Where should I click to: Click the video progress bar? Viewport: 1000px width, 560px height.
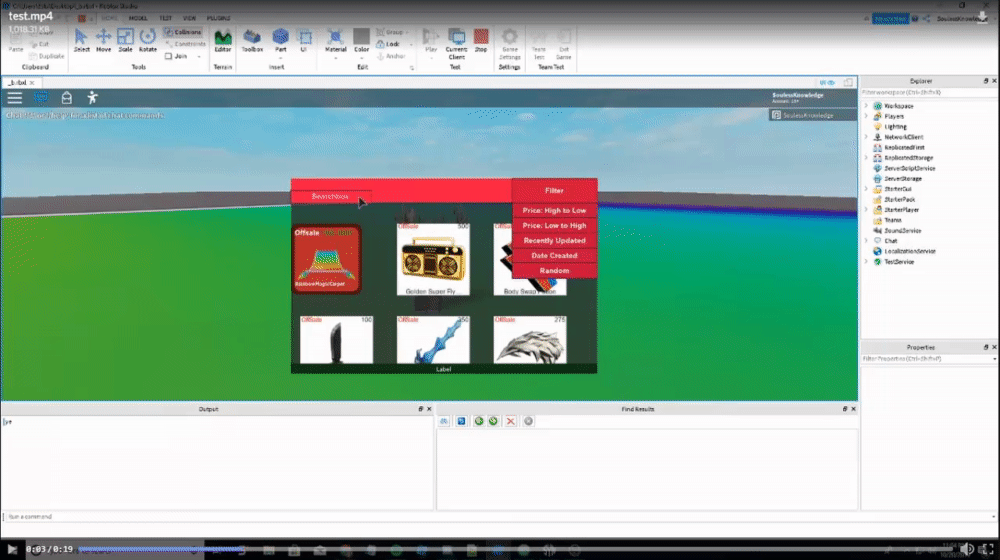point(515,549)
